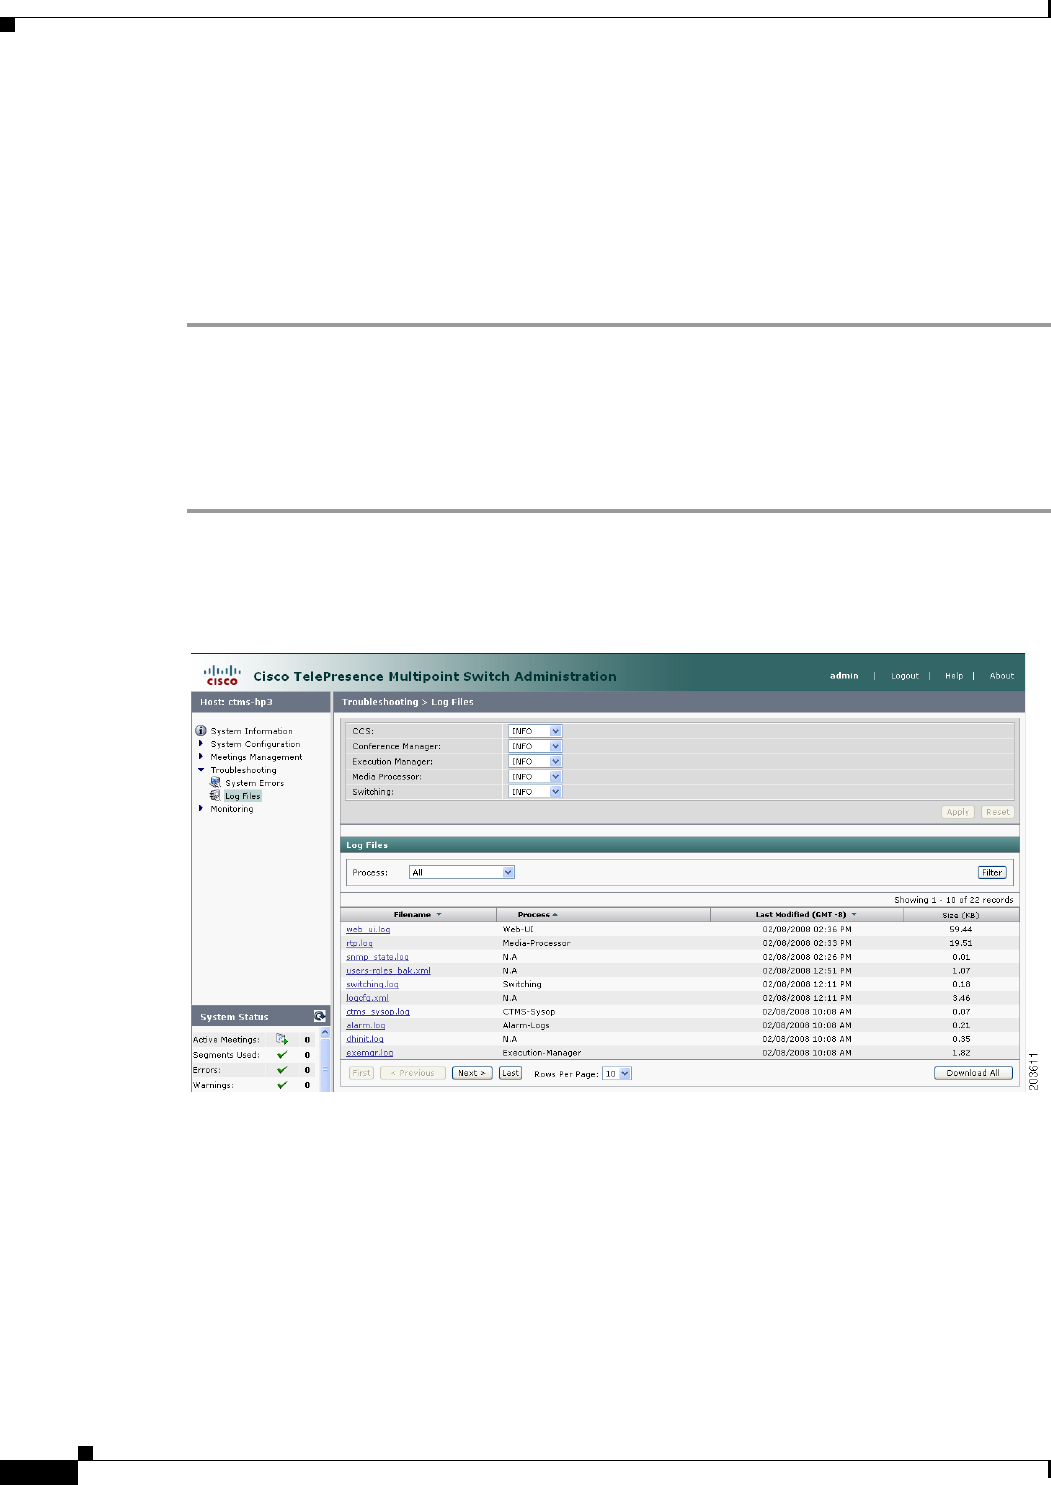Screen dimensions: 1051x1485
Task: Open Rows Per Page dropdown
Action: 617,1073
